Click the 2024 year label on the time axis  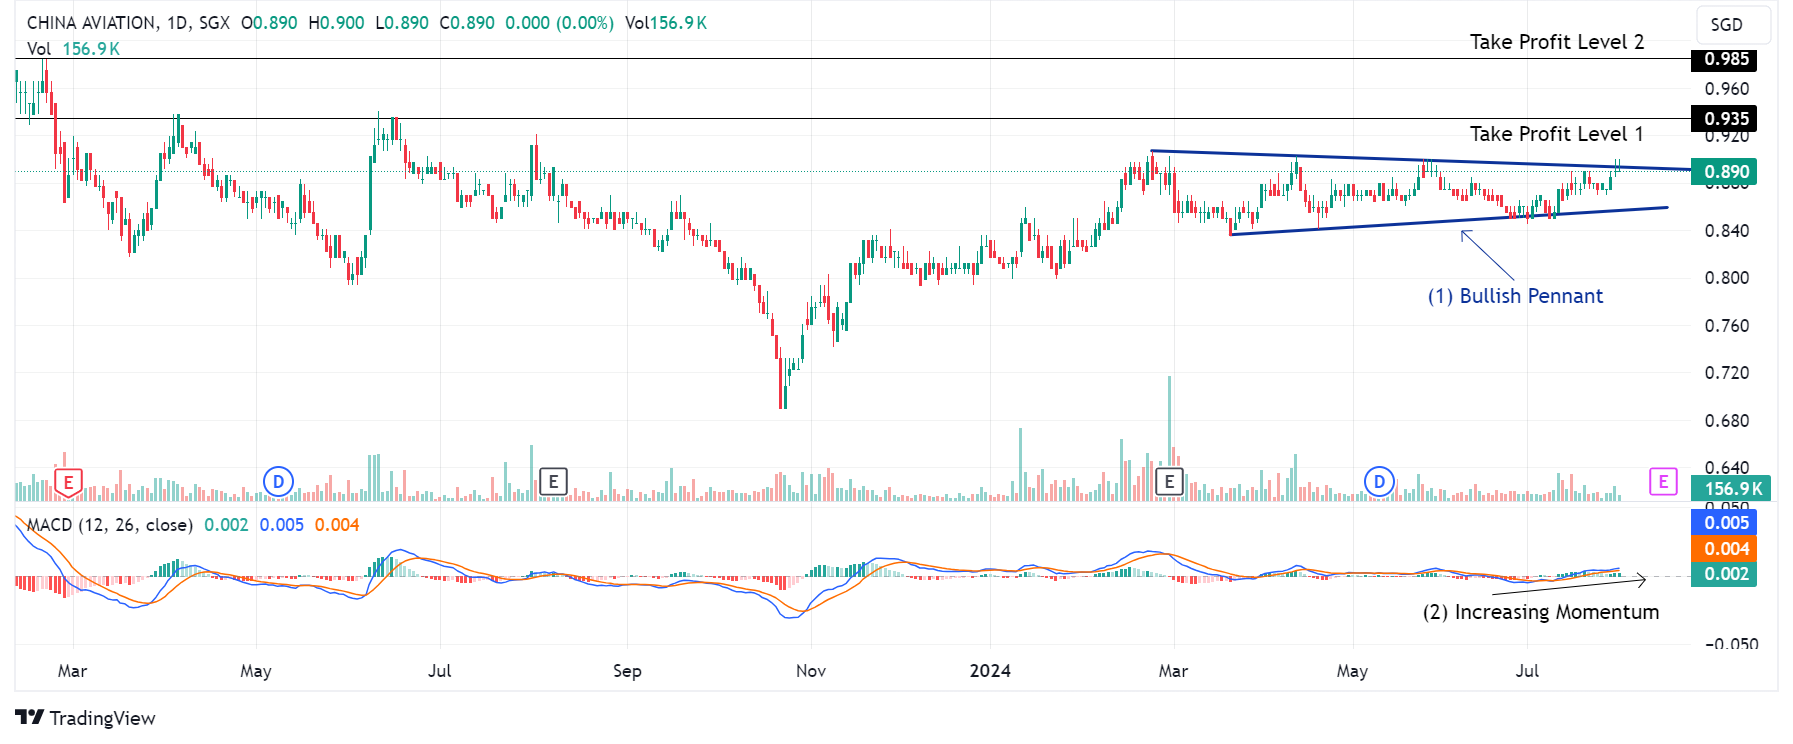[x=990, y=671]
